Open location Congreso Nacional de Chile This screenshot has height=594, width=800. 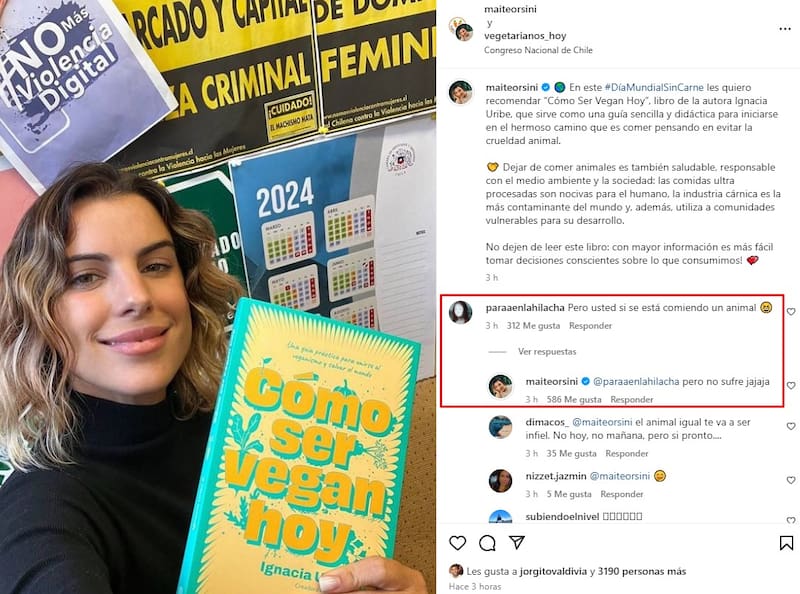click(x=538, y=50)
